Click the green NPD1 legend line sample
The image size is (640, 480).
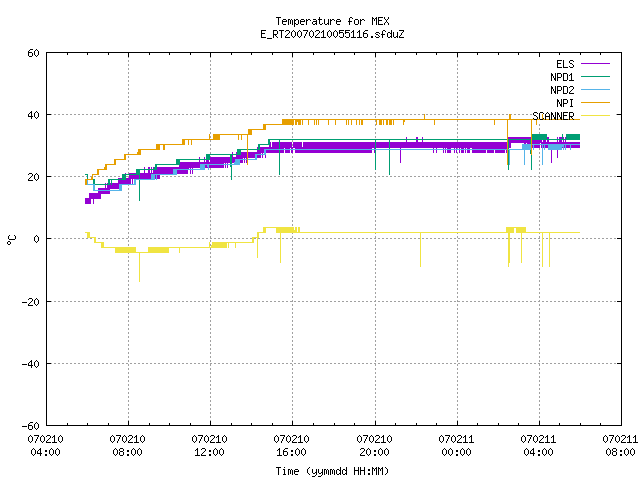pos(595,77)
